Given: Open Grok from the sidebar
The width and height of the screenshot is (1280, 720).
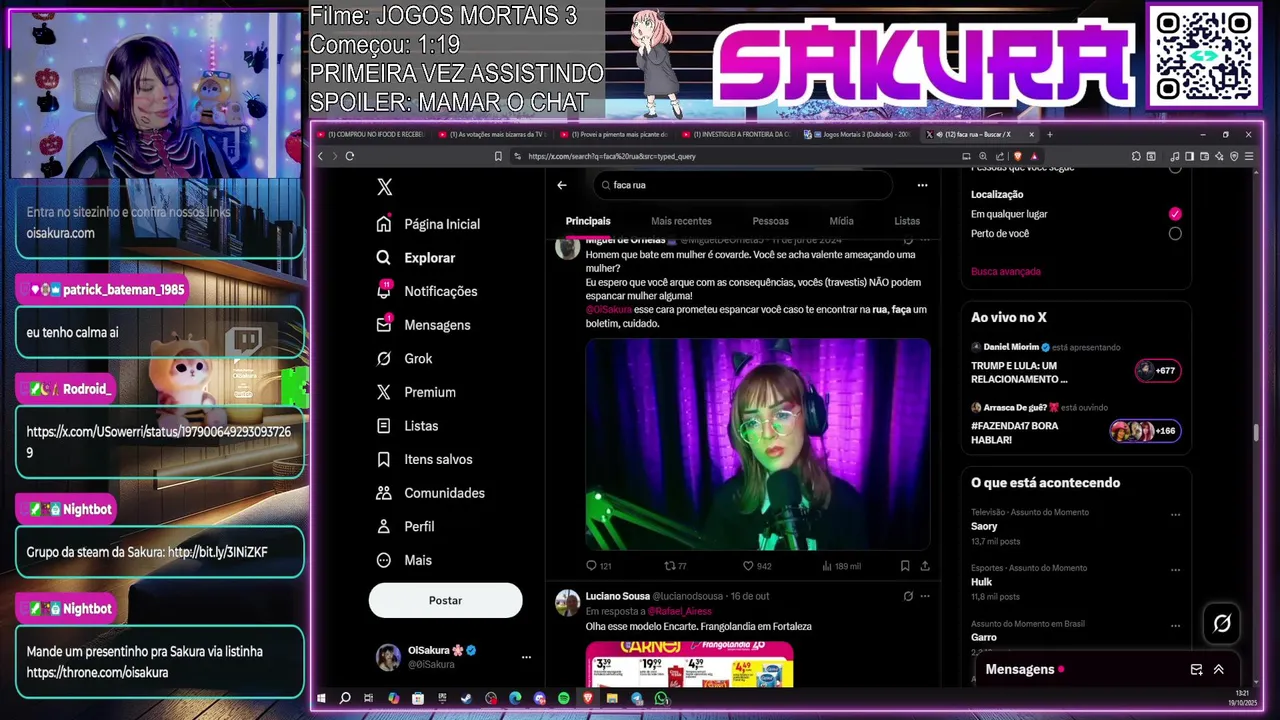Looking at the screenshot, I should (x=404, y=358).
